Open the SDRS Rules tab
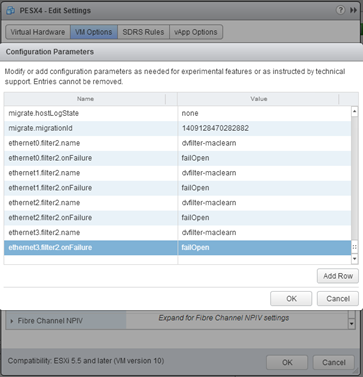This screenshot has height=377, width=363. (143, 32)
